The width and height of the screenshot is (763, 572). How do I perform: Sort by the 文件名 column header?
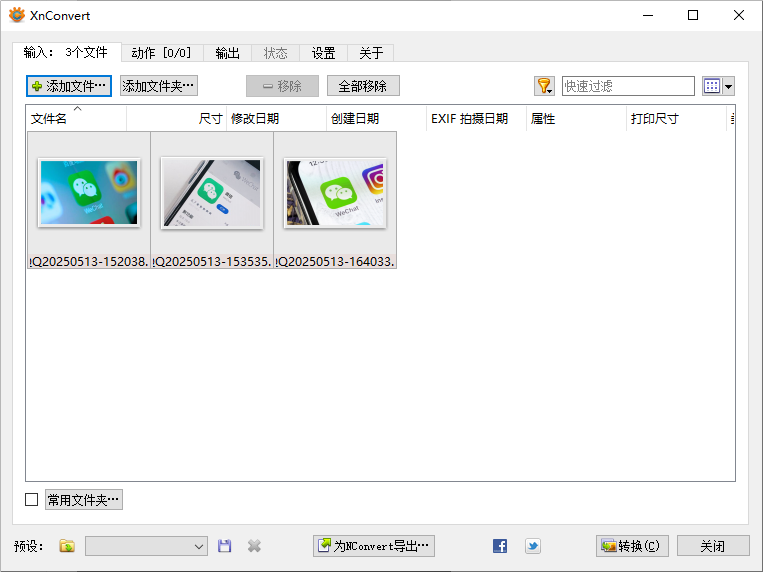76,118
